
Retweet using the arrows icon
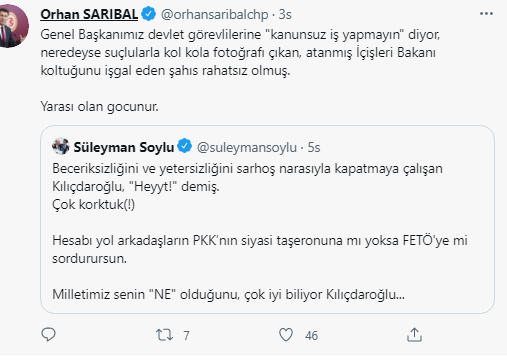point(164,335)
